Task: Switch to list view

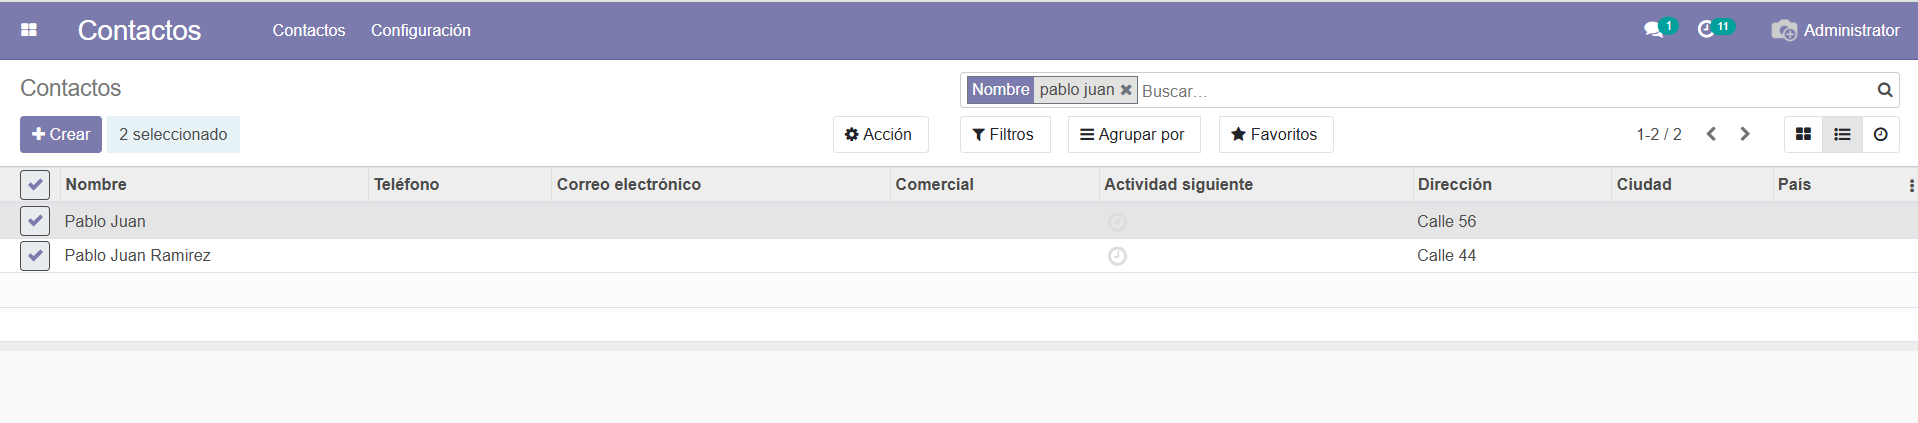Action: pos(1842,134)
